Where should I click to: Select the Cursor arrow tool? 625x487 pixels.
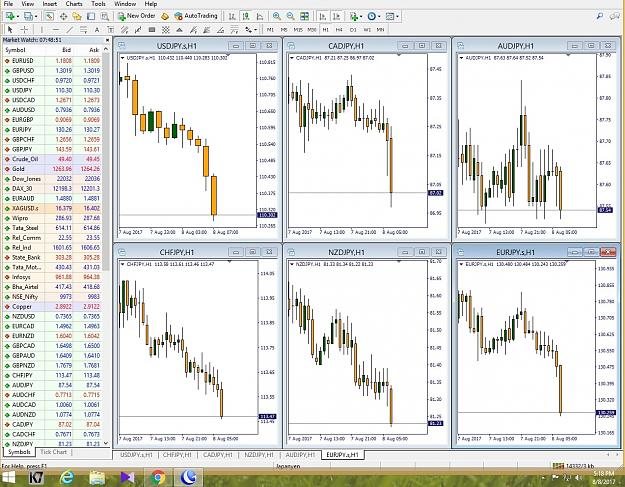pyautogui.click(x=10, y=29)
